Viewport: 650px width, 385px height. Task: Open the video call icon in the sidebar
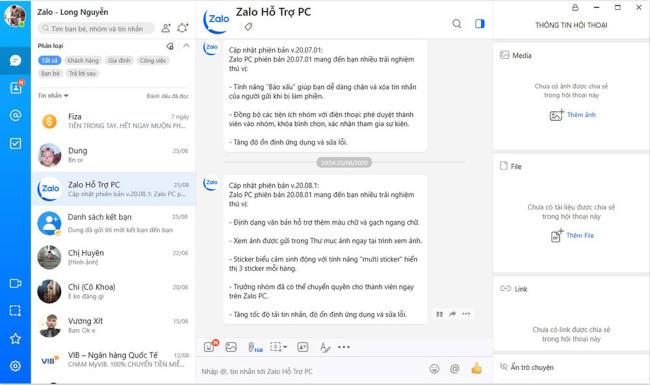15,283
